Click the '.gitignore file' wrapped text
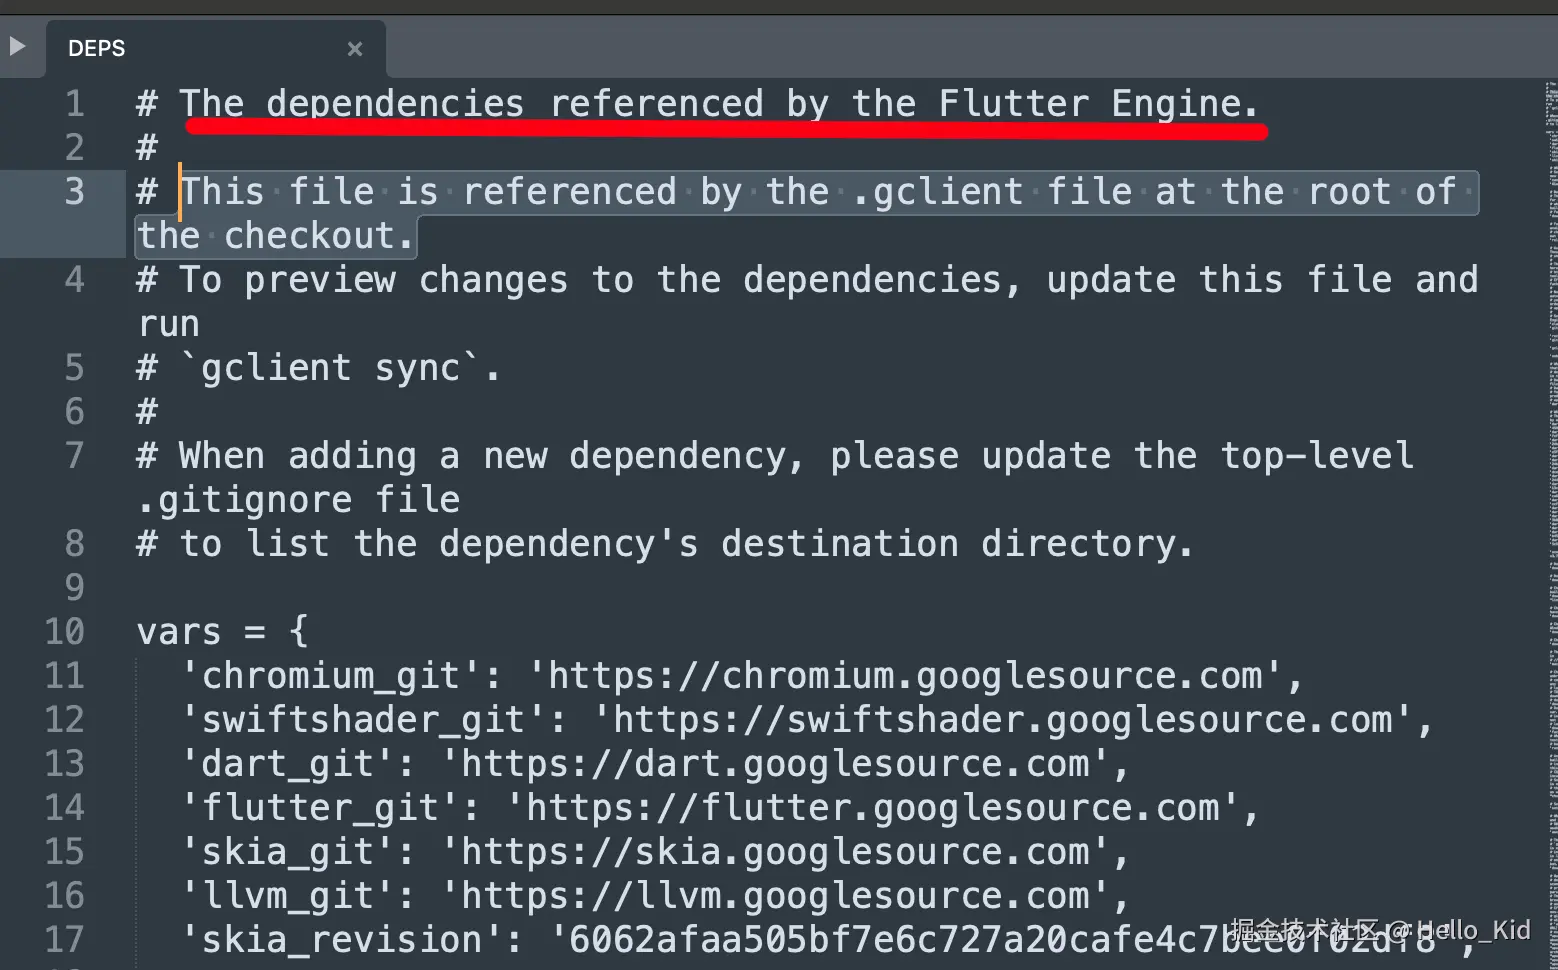The width and height of the screenshot is (1558, 970). tap(299, 500)
